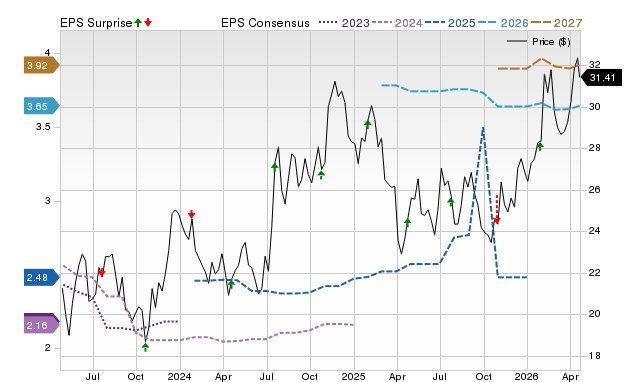Click the dark blue 2.48 value tag

(42, 278)
